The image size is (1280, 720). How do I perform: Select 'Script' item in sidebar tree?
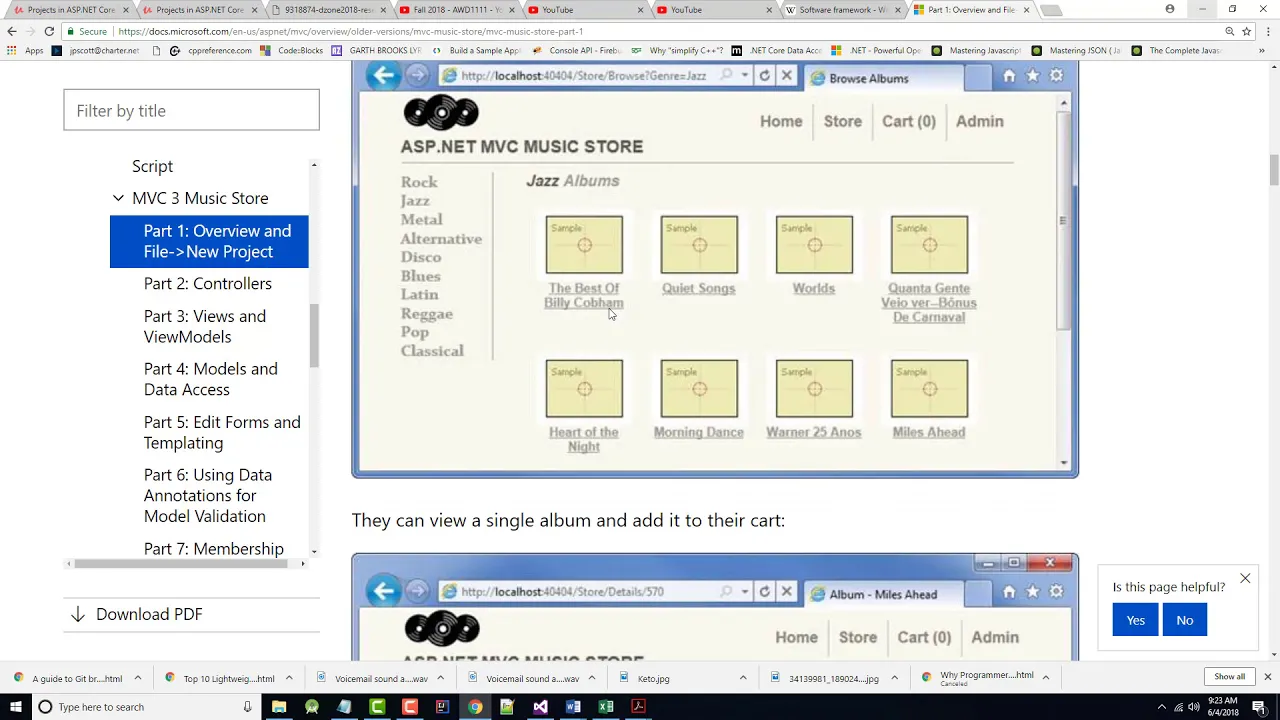click(152, 166)
